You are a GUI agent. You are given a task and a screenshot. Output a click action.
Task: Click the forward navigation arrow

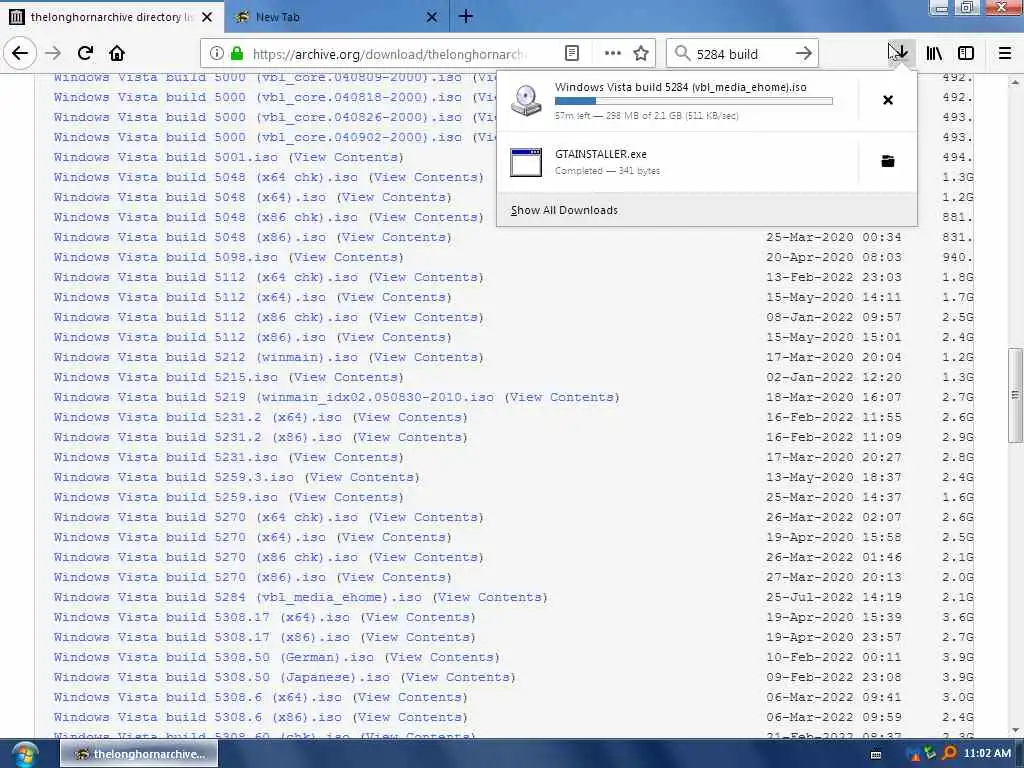tap(53, 53)
